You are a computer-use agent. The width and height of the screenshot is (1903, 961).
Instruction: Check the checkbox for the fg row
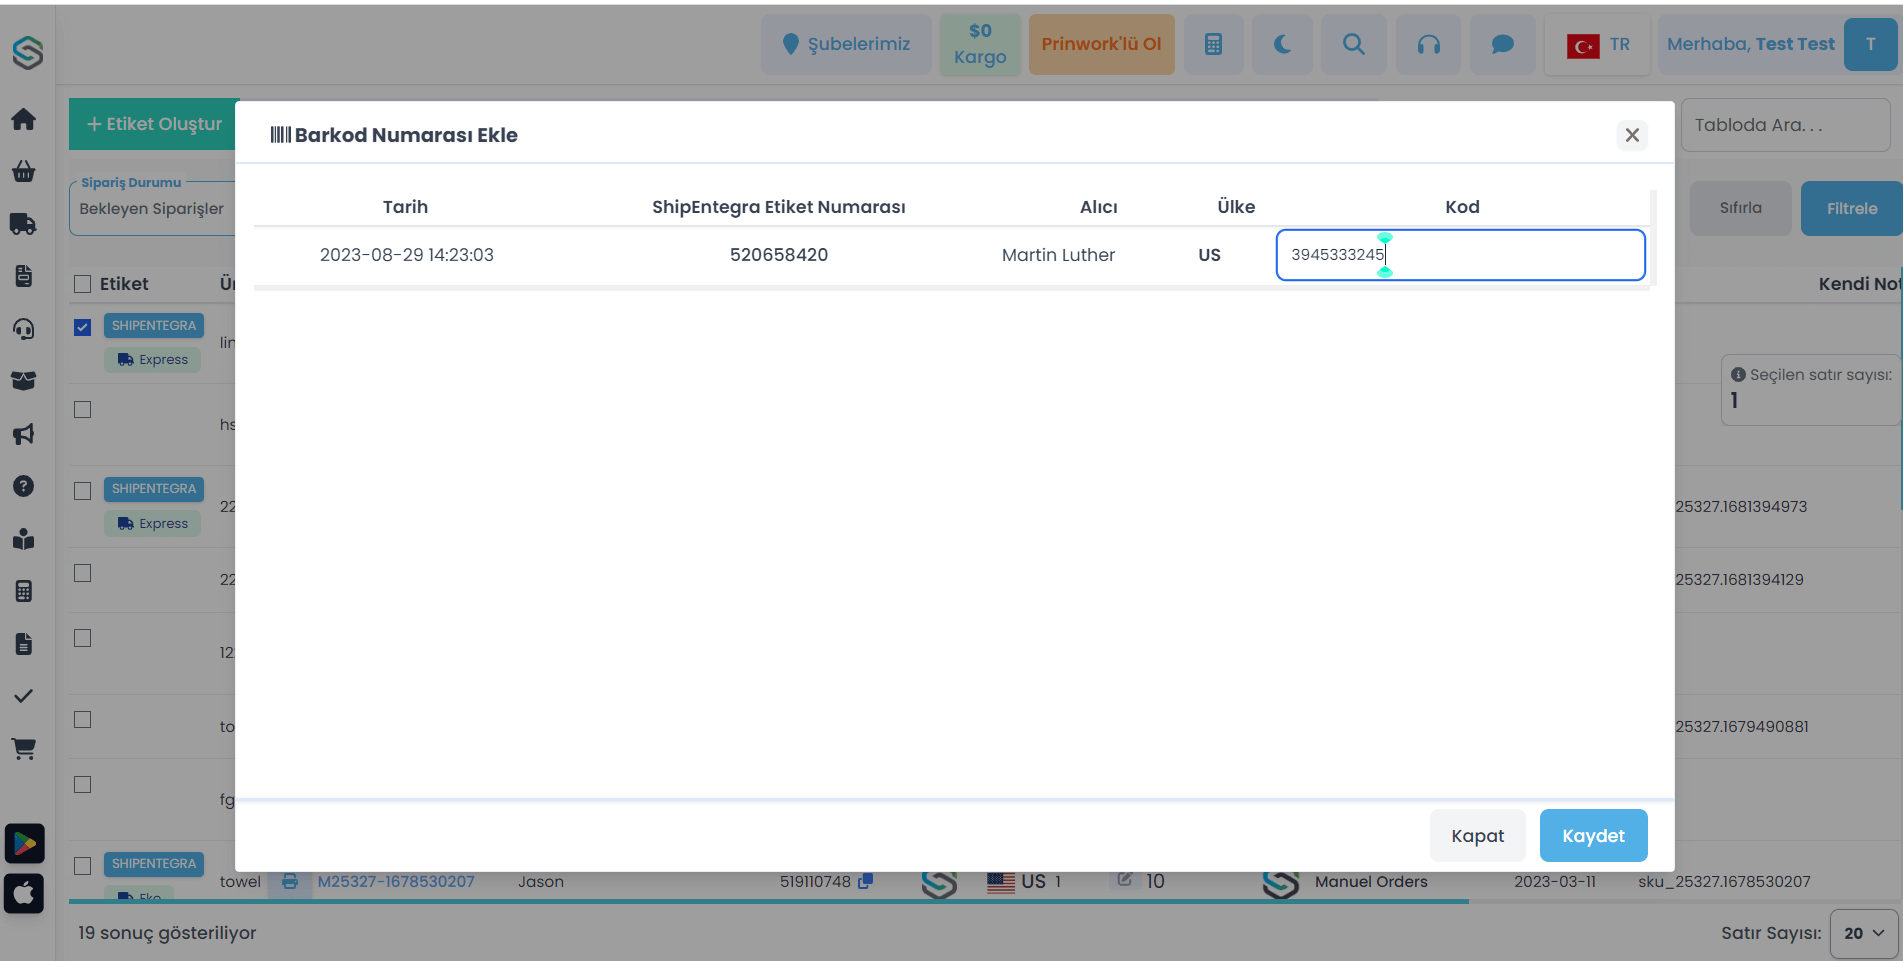pos(83,785)
